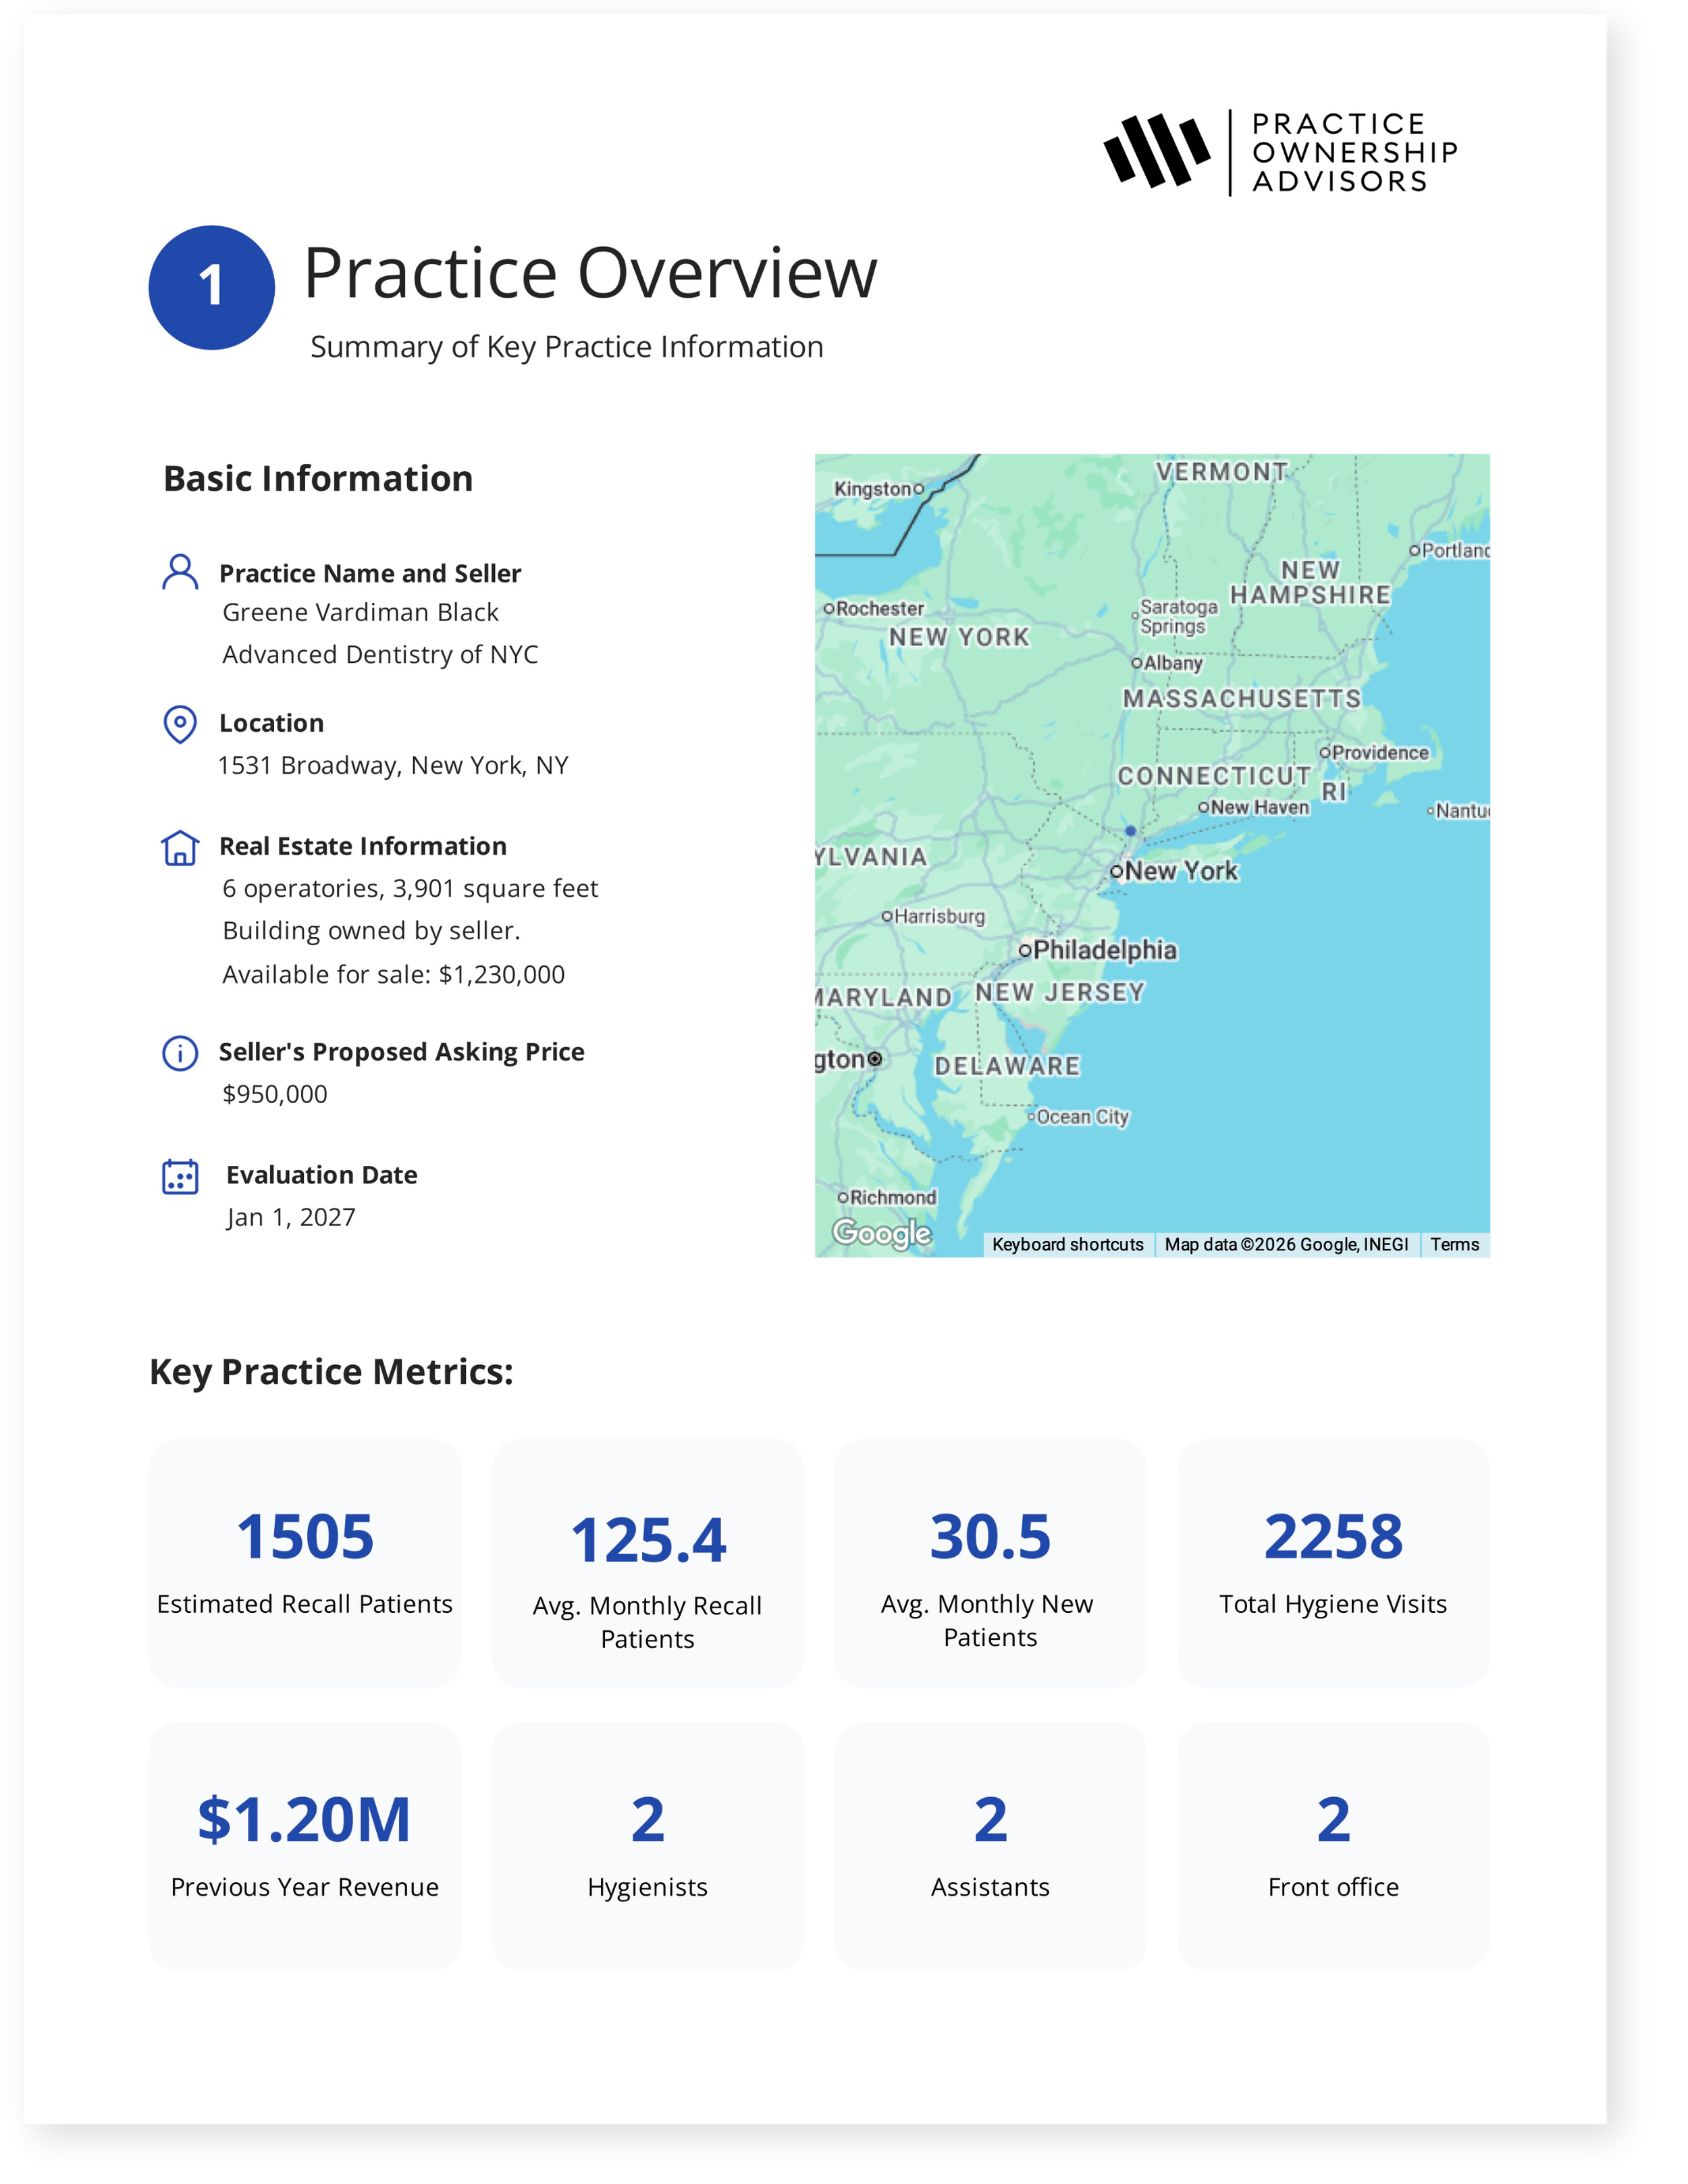Select the Previous Year Revenue card
This screenshot has height=2184, width=1688.
[305, 1845]
